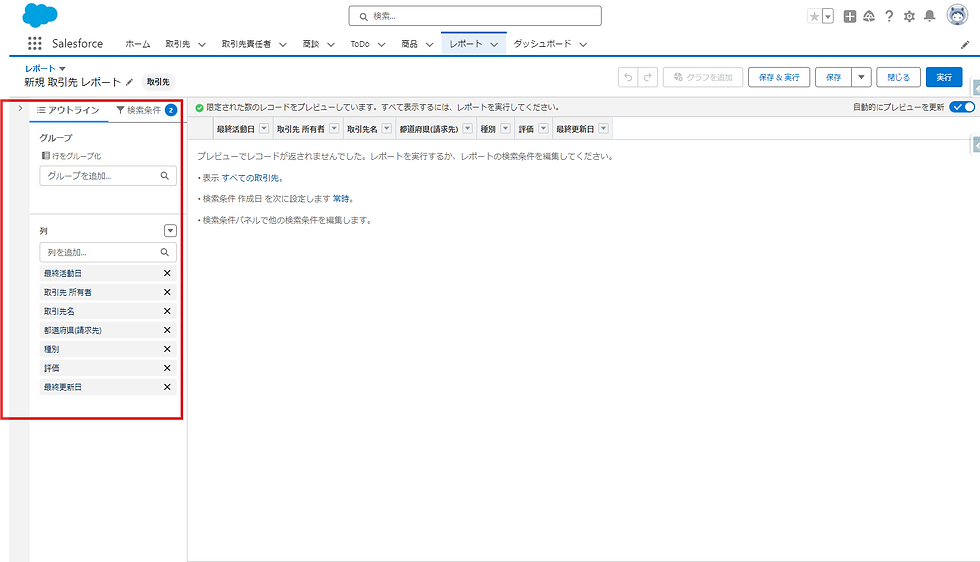The height and width of the screenshot is (562, 980).
Task: Remove the 評価 column
Action: pos(167,368)
